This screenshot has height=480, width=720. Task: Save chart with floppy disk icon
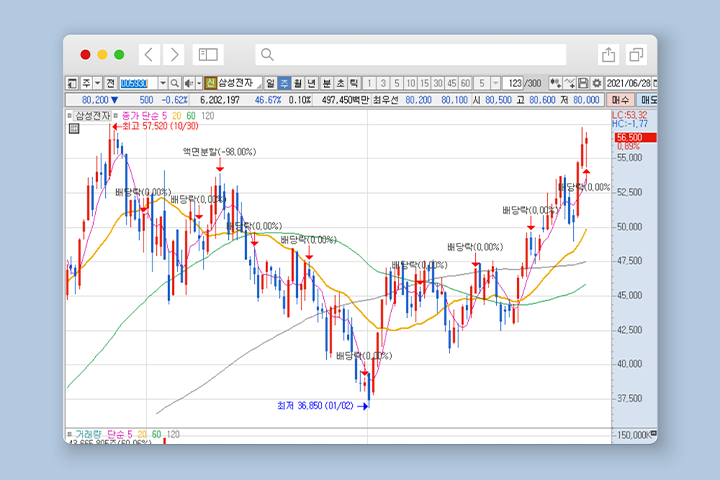(x=583, y=83)
